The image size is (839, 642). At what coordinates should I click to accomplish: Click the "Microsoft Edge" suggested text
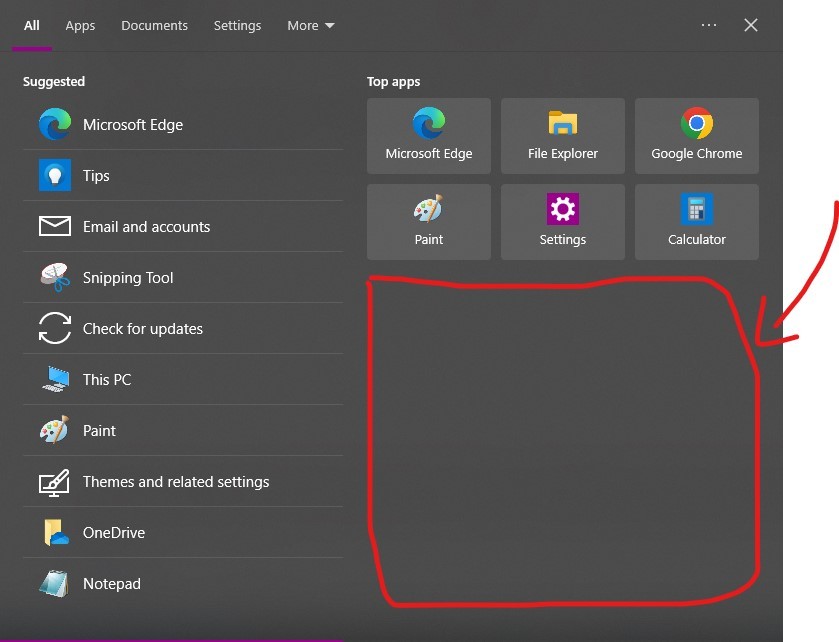pyautogui.click(x=133, y=125)
